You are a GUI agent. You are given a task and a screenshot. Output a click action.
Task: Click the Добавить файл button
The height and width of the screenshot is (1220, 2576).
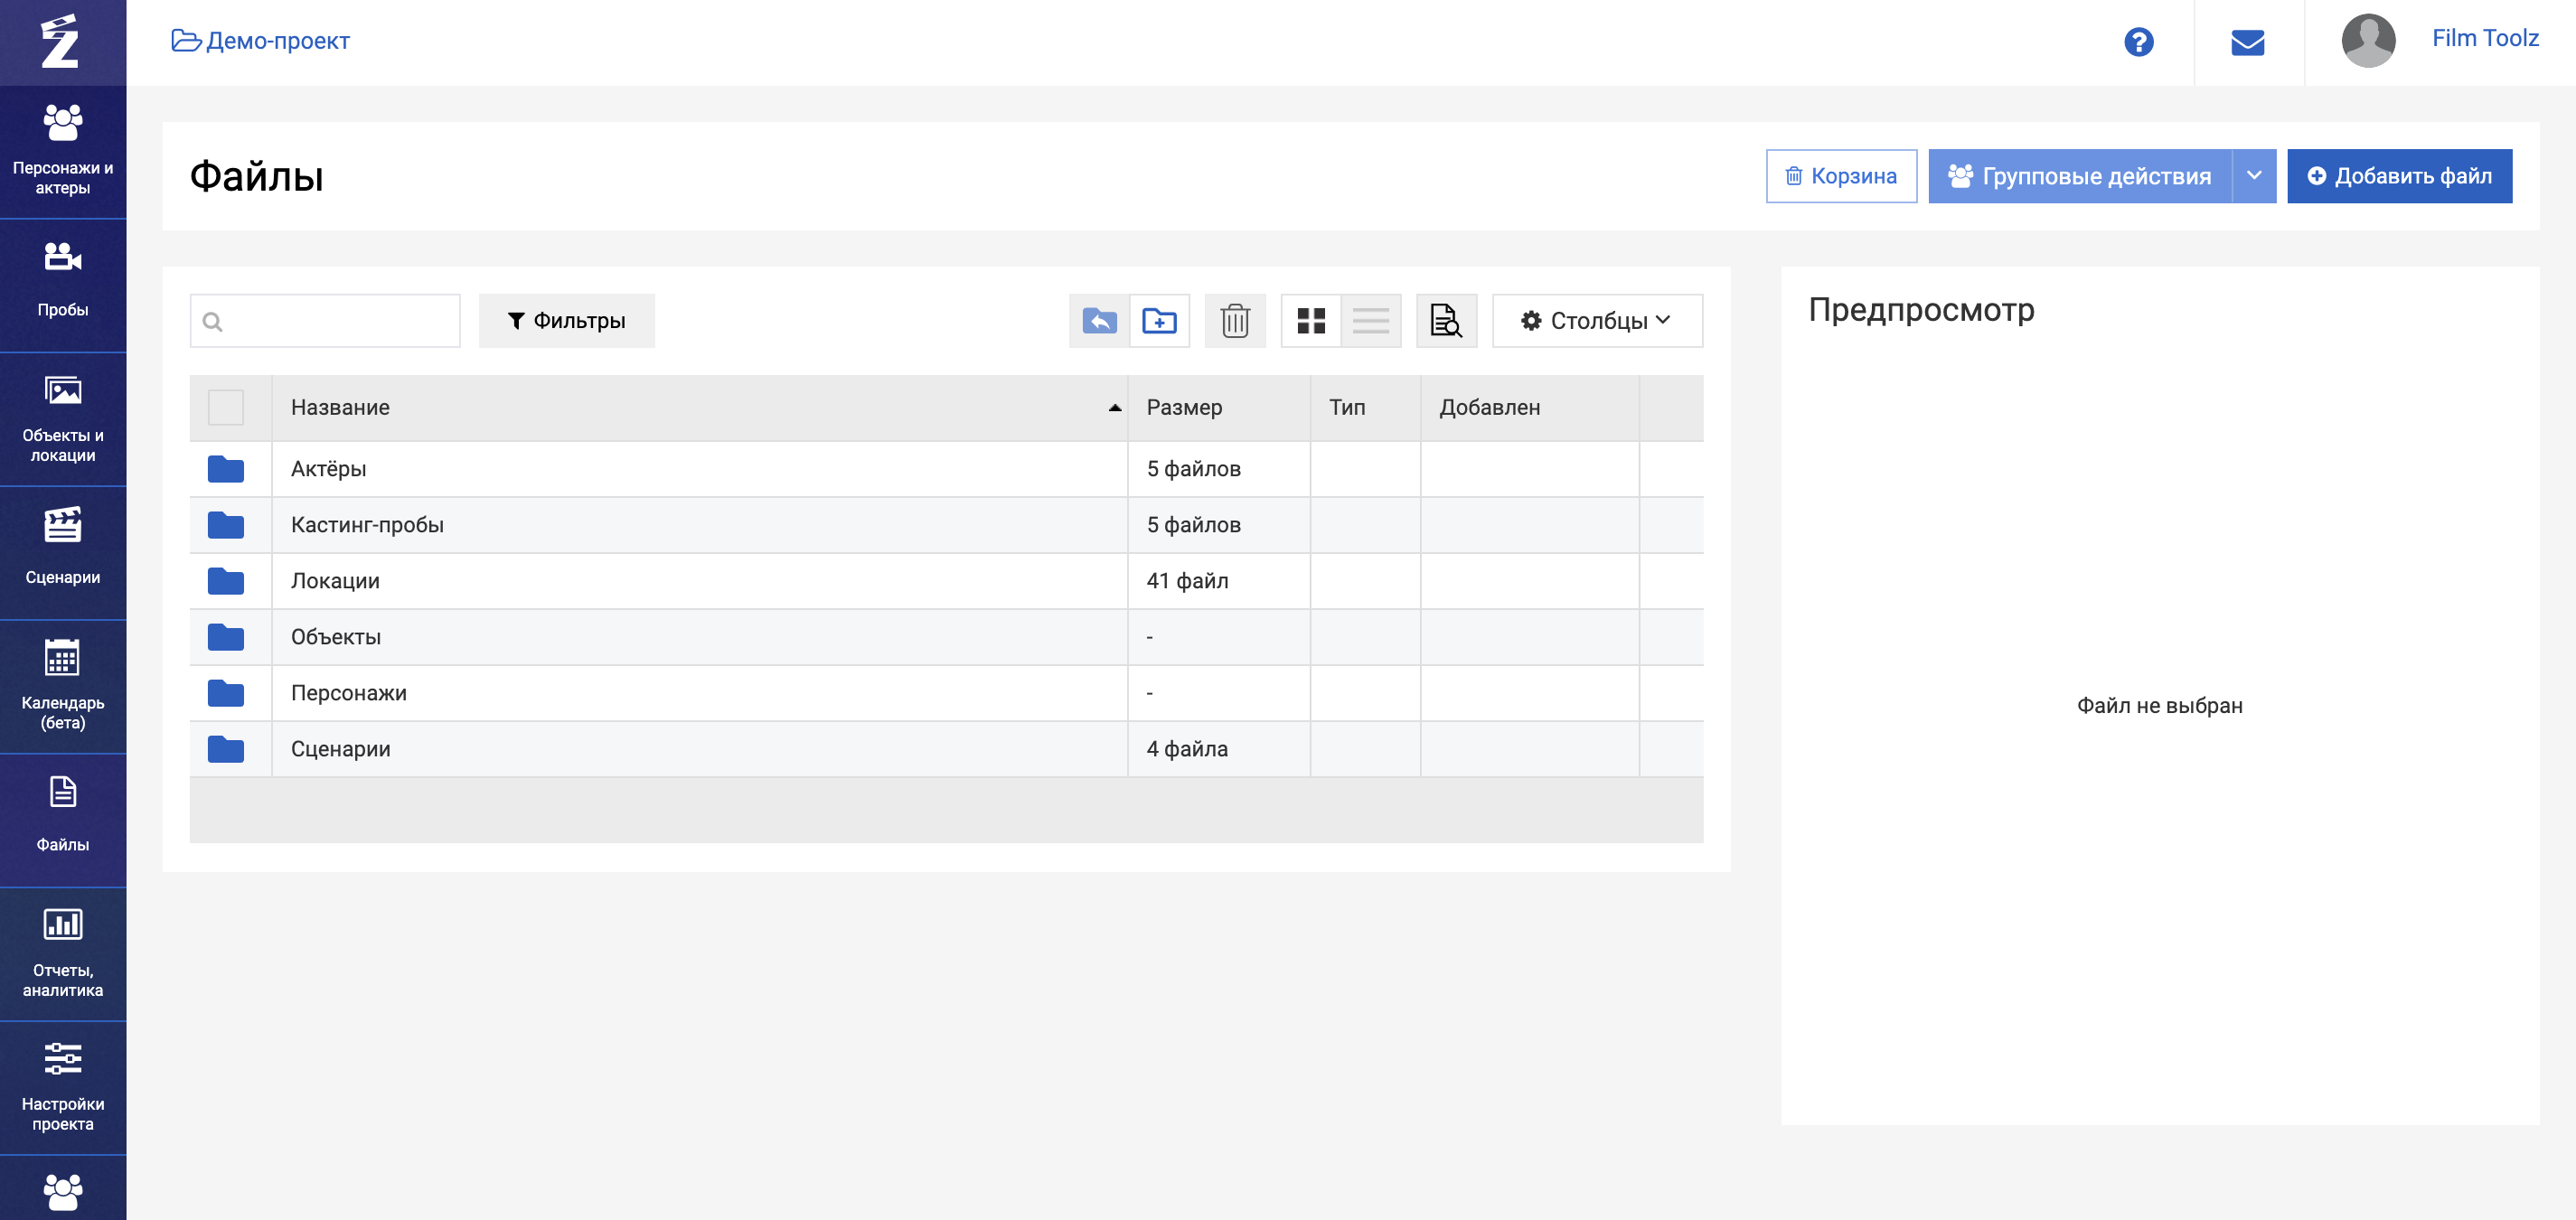click(x=2398, y=176)
